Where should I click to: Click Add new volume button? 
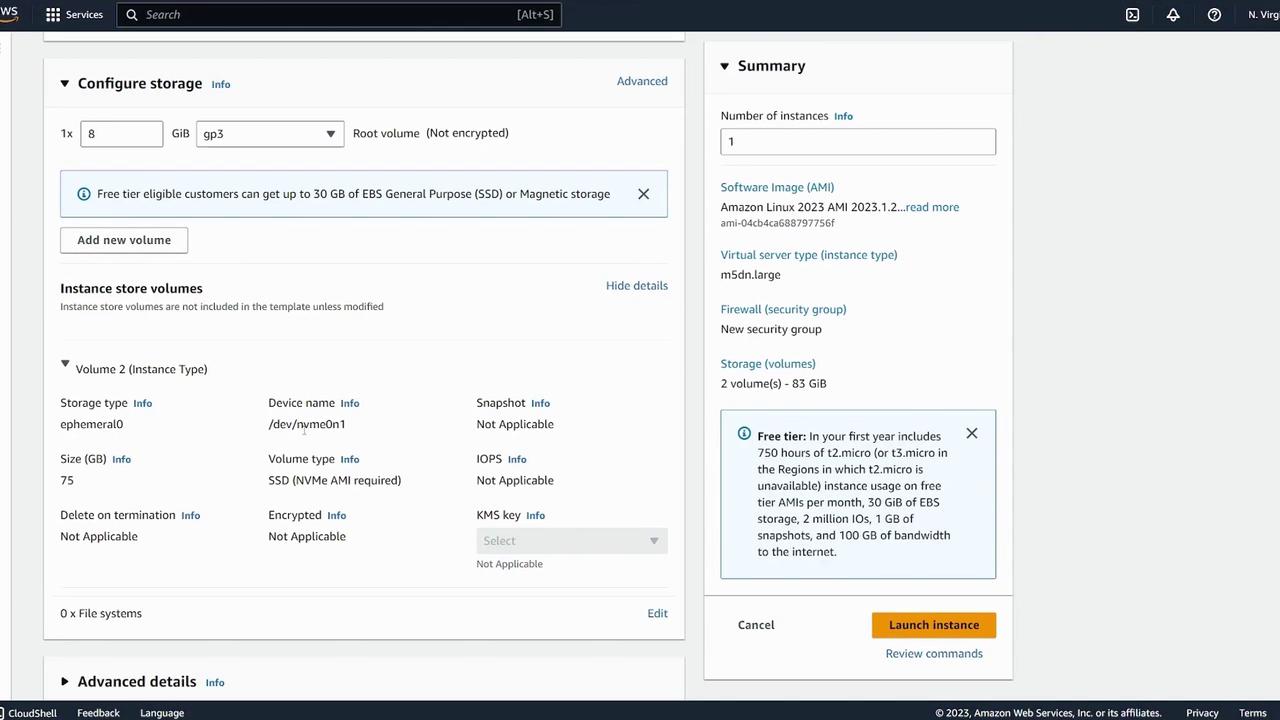pos(124,240)
